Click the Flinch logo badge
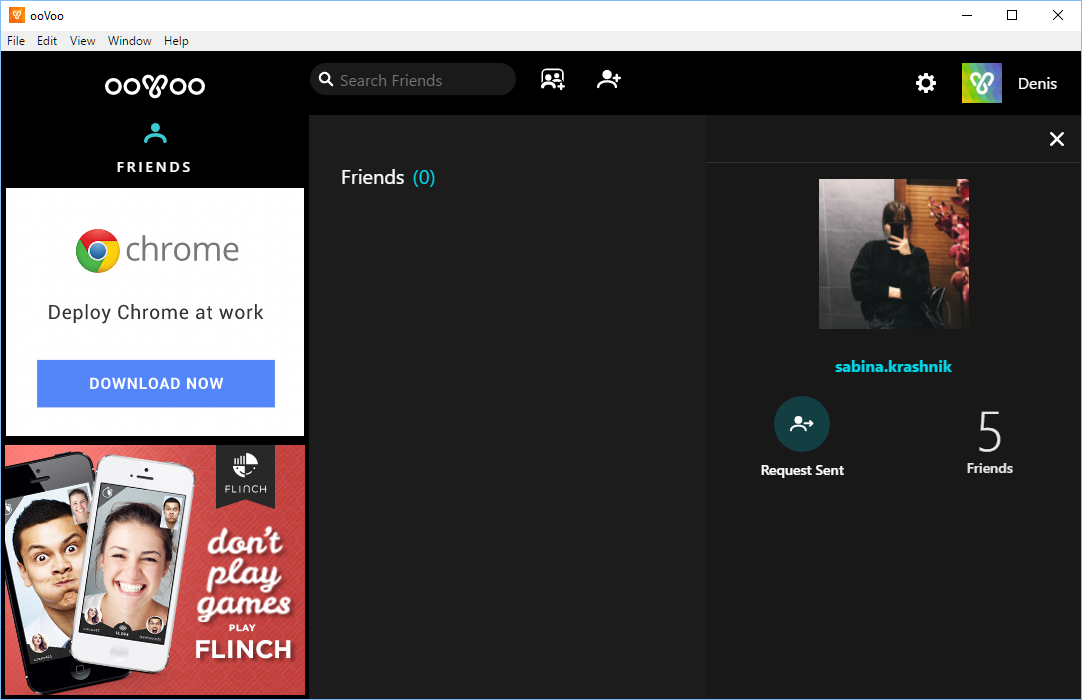This screenshot has height=700, width=1082. coord(246,476)
